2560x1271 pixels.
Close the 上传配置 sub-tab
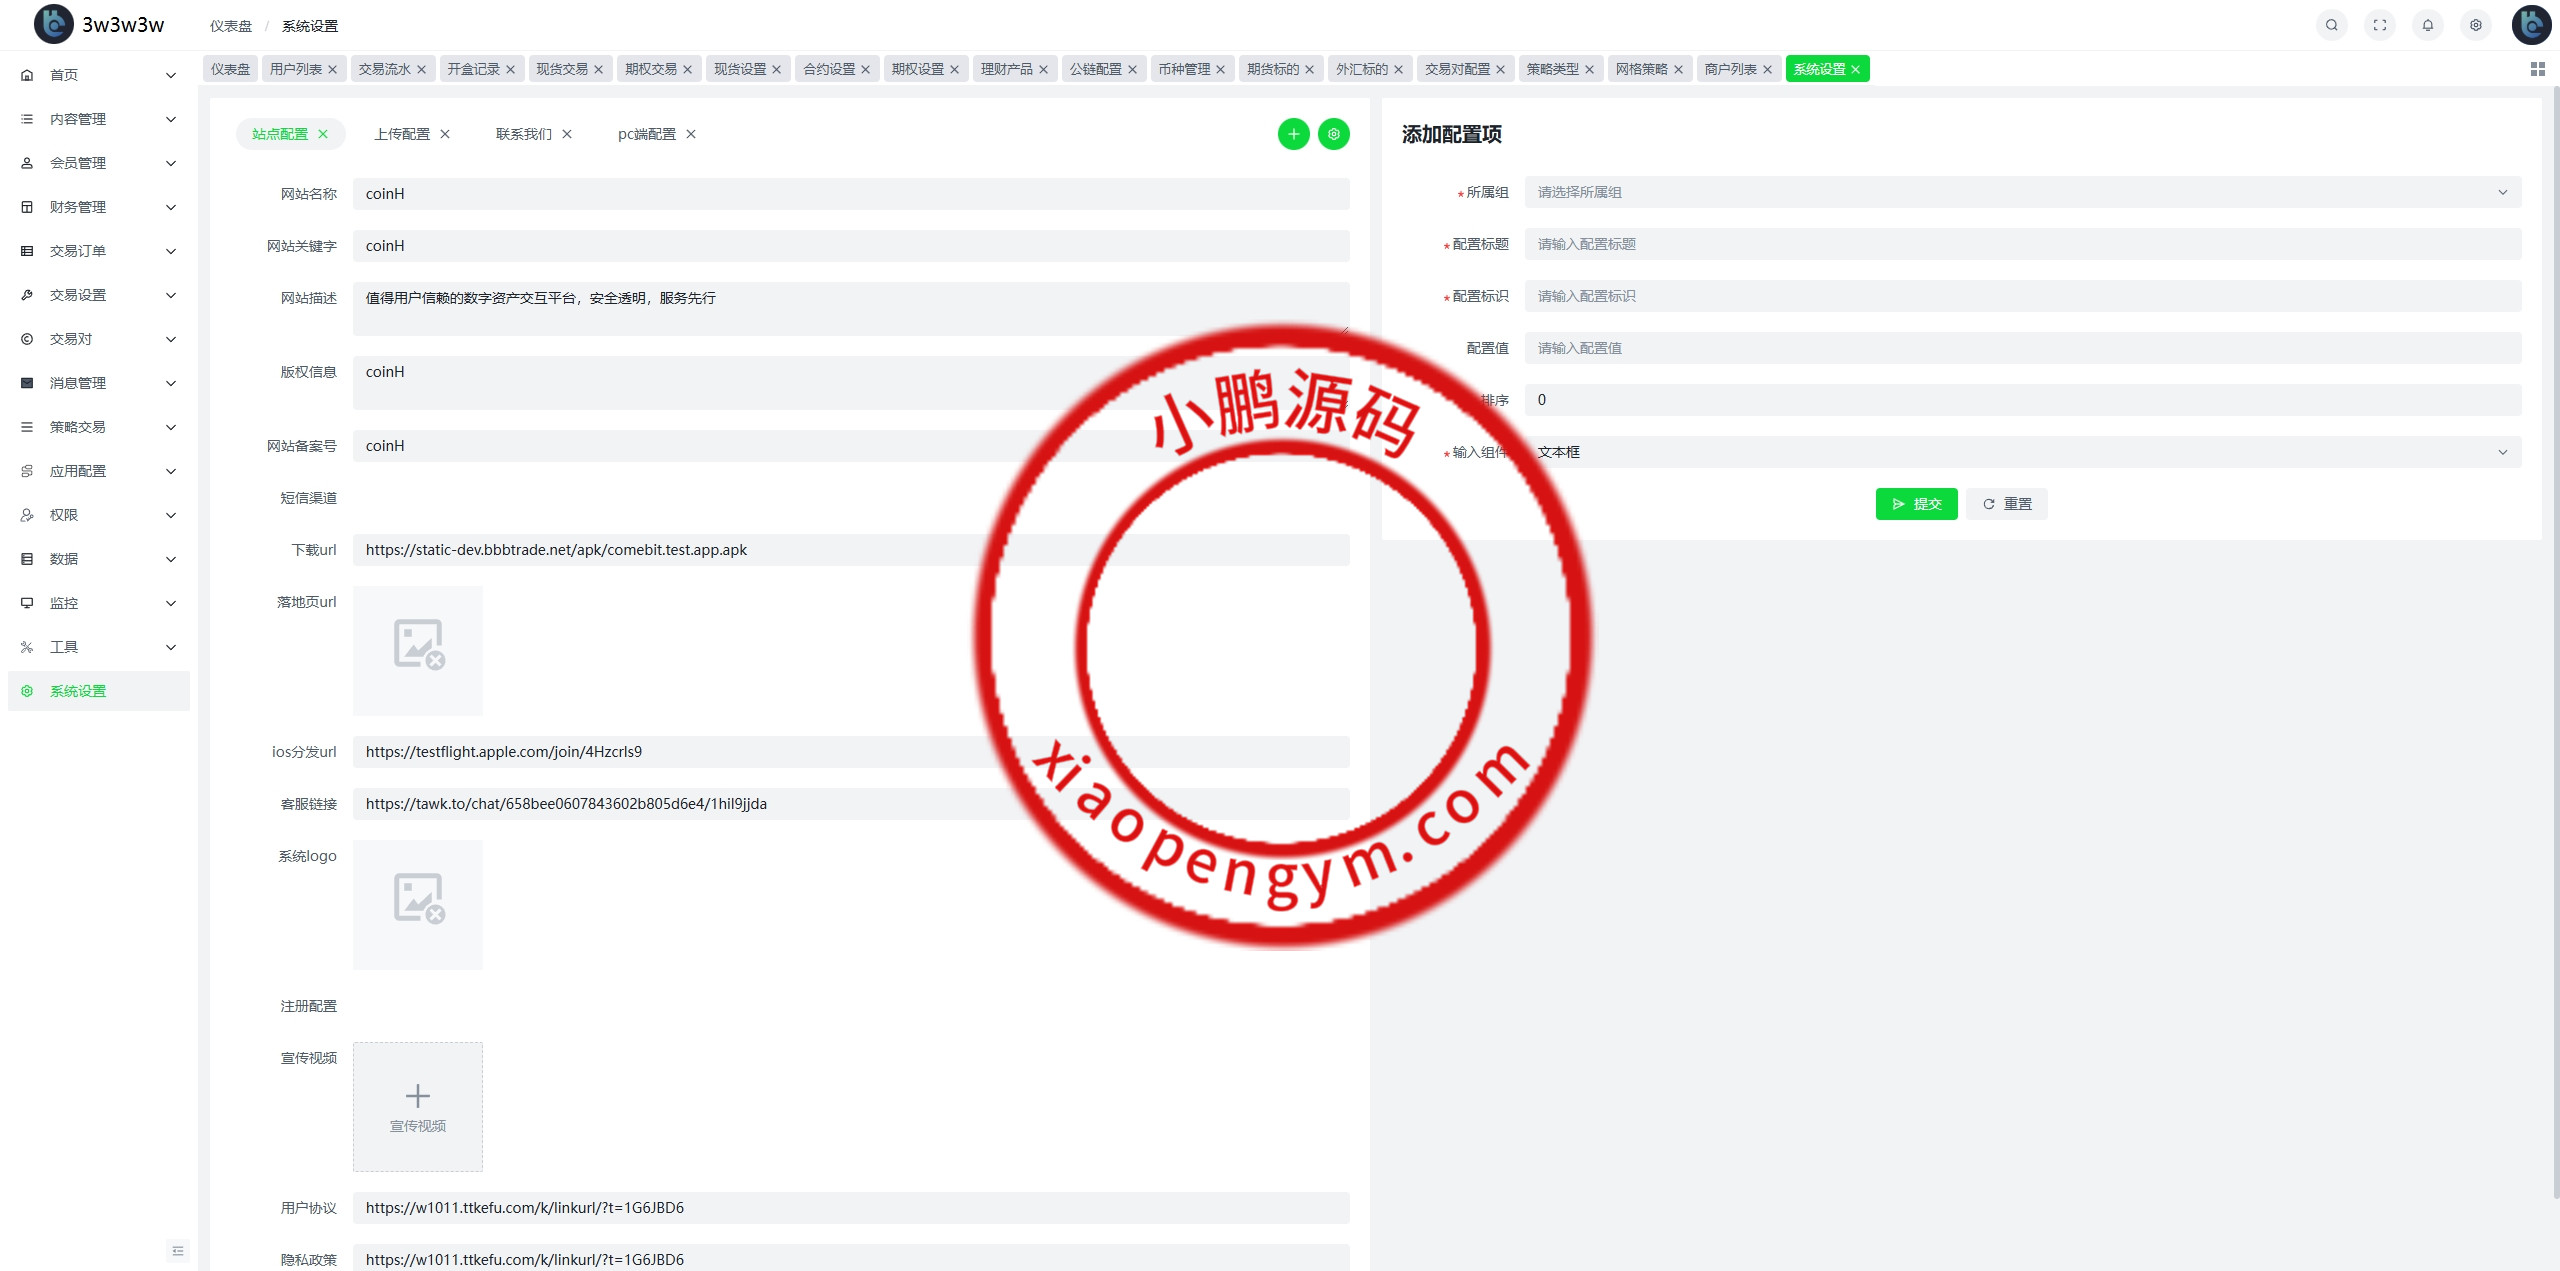445,134
